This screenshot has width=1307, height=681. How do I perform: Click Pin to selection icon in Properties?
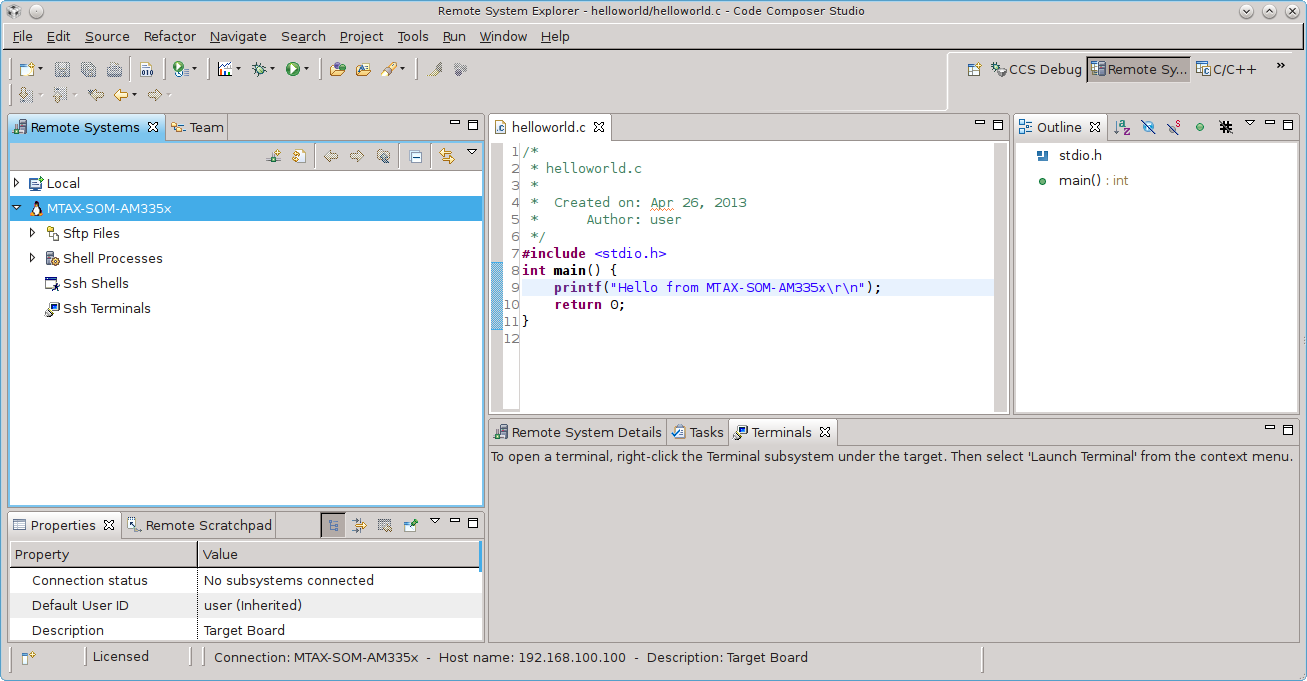pos(410,525)
